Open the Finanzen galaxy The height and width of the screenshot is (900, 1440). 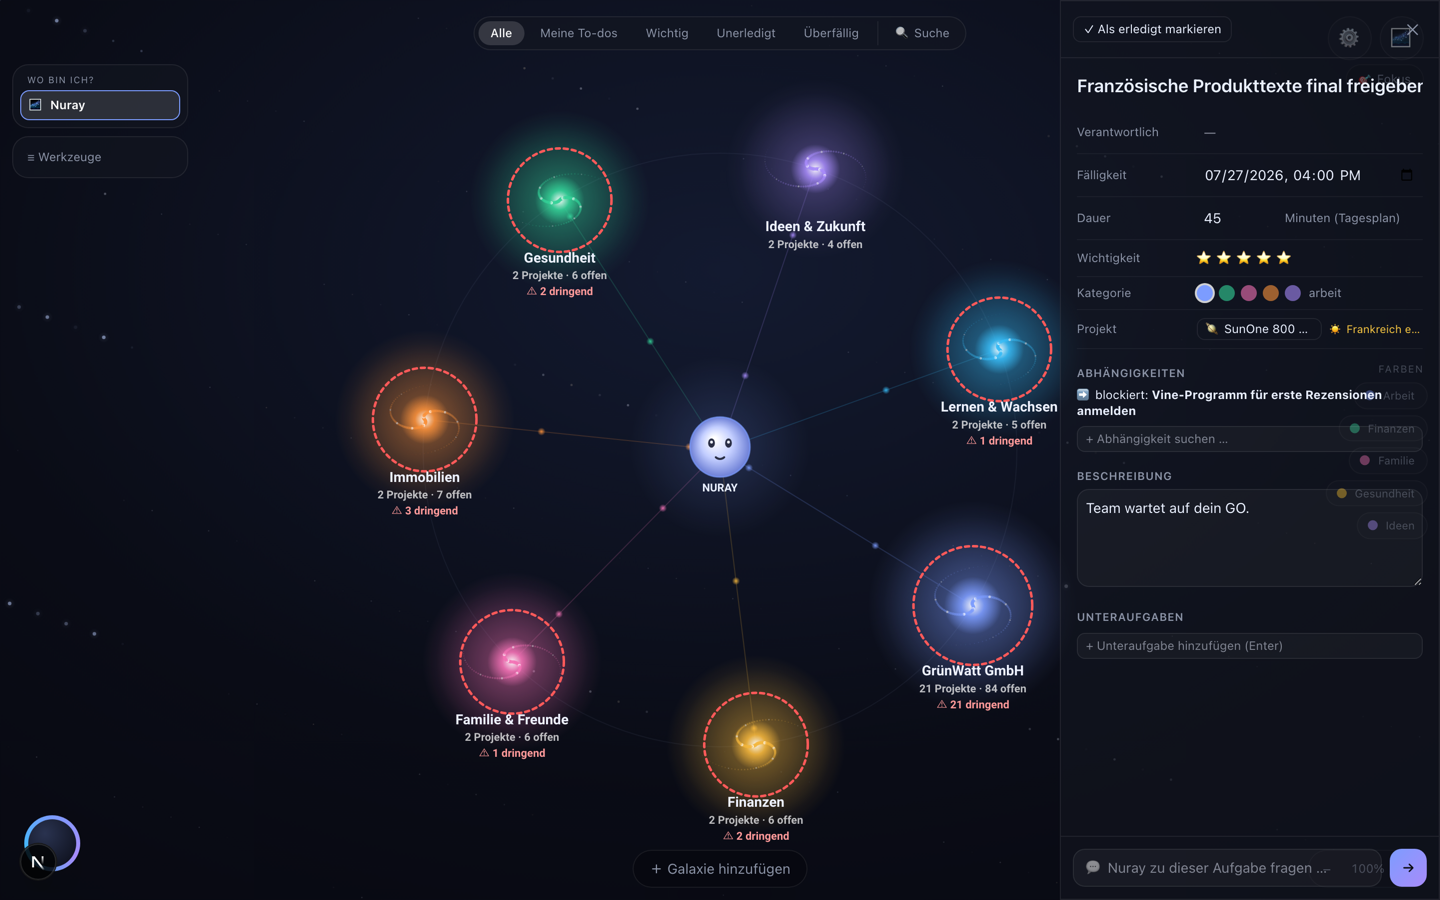pos(755,744)
